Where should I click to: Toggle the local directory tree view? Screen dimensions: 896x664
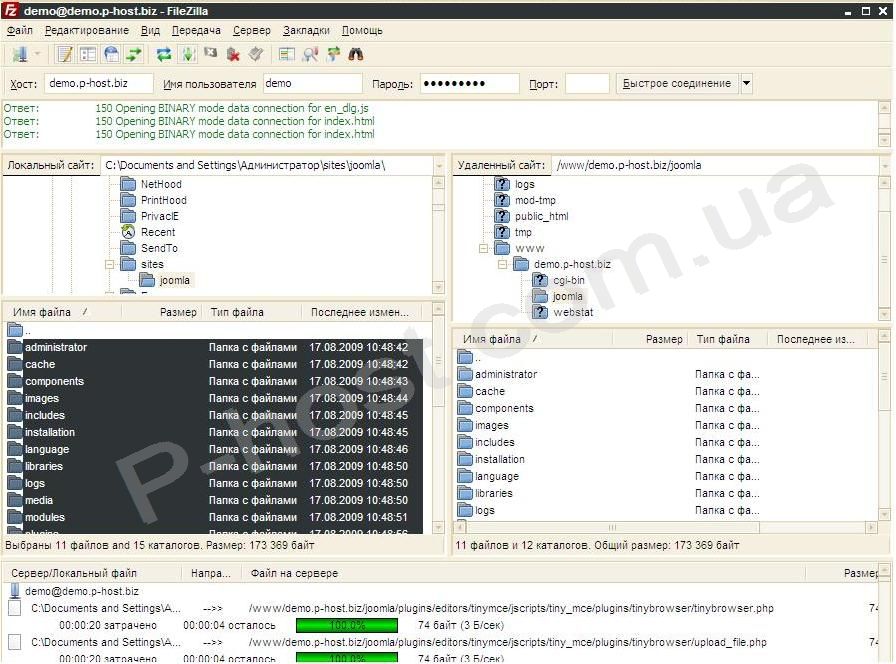click(x=88, y=54)
